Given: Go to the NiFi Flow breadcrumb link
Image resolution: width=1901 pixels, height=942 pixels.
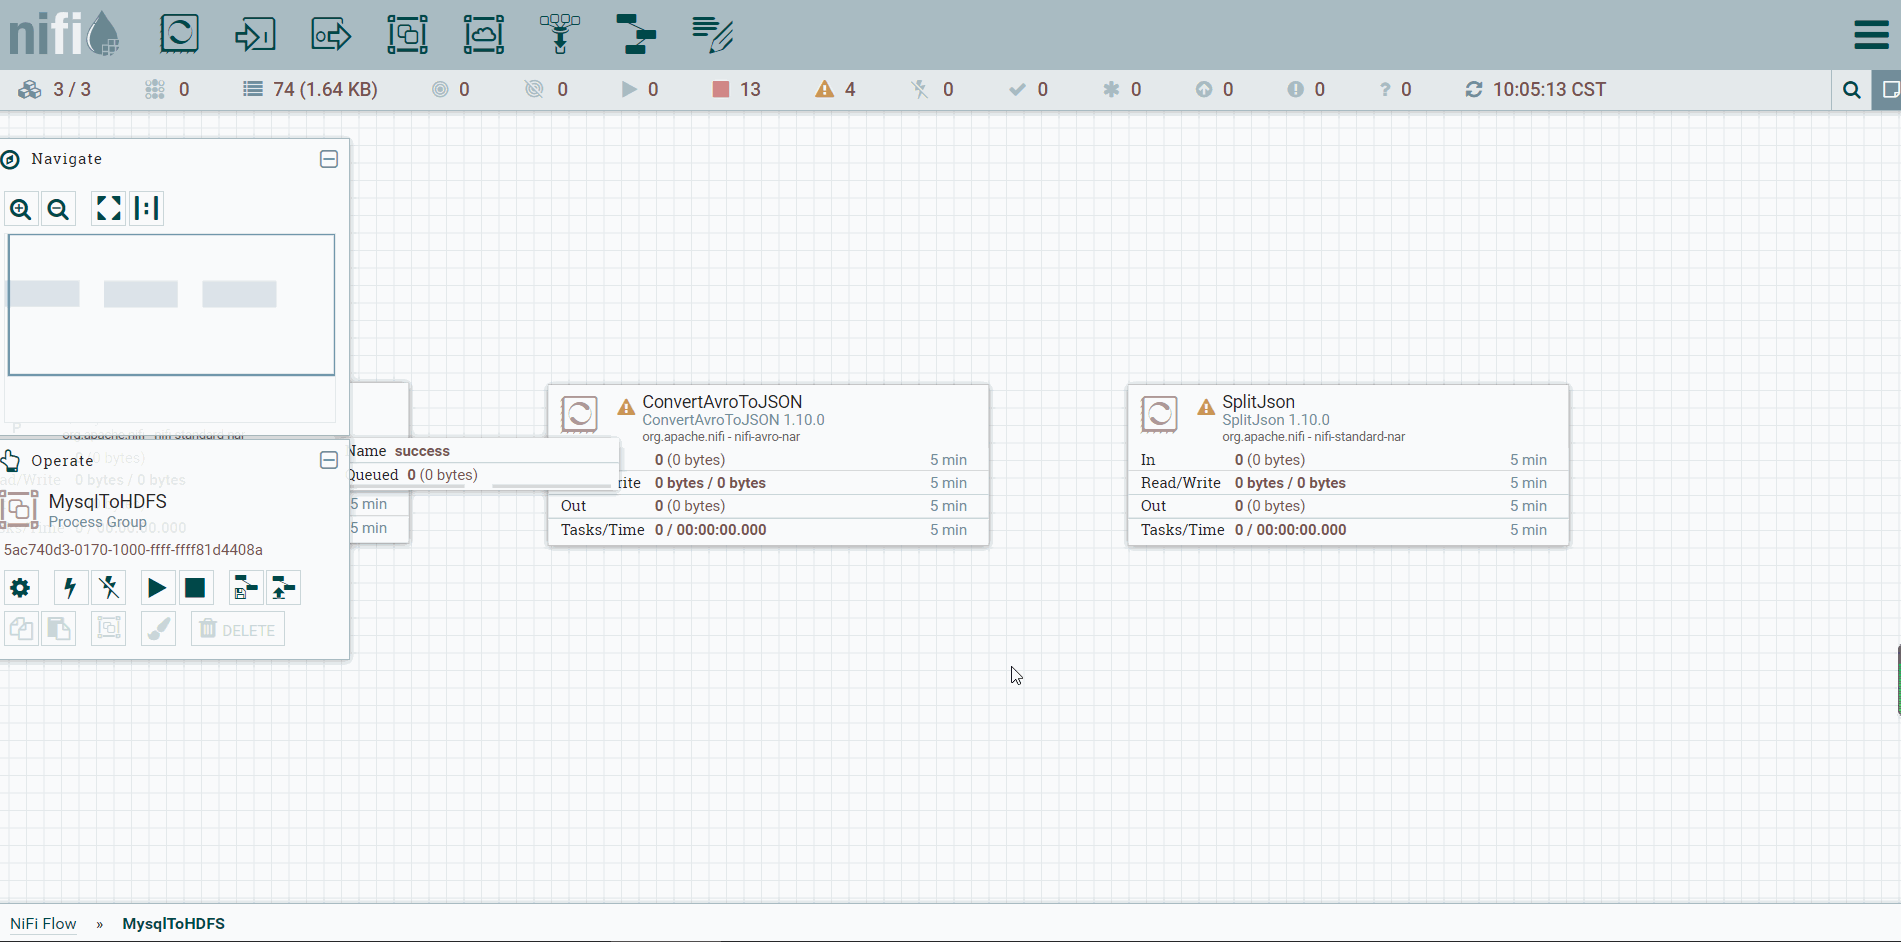Looking at the screenshot, I should (44, 924).
